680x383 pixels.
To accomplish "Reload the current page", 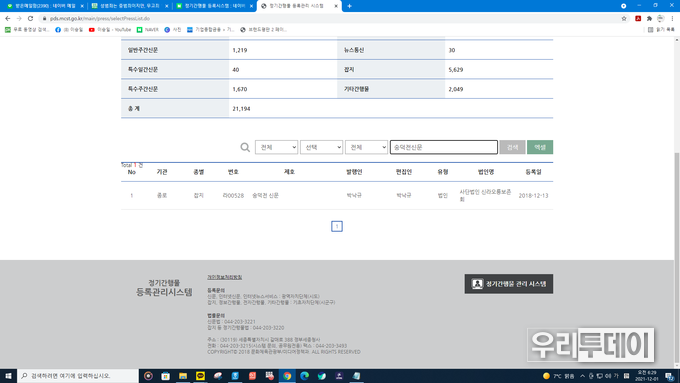I will click(x=30, y=19).
